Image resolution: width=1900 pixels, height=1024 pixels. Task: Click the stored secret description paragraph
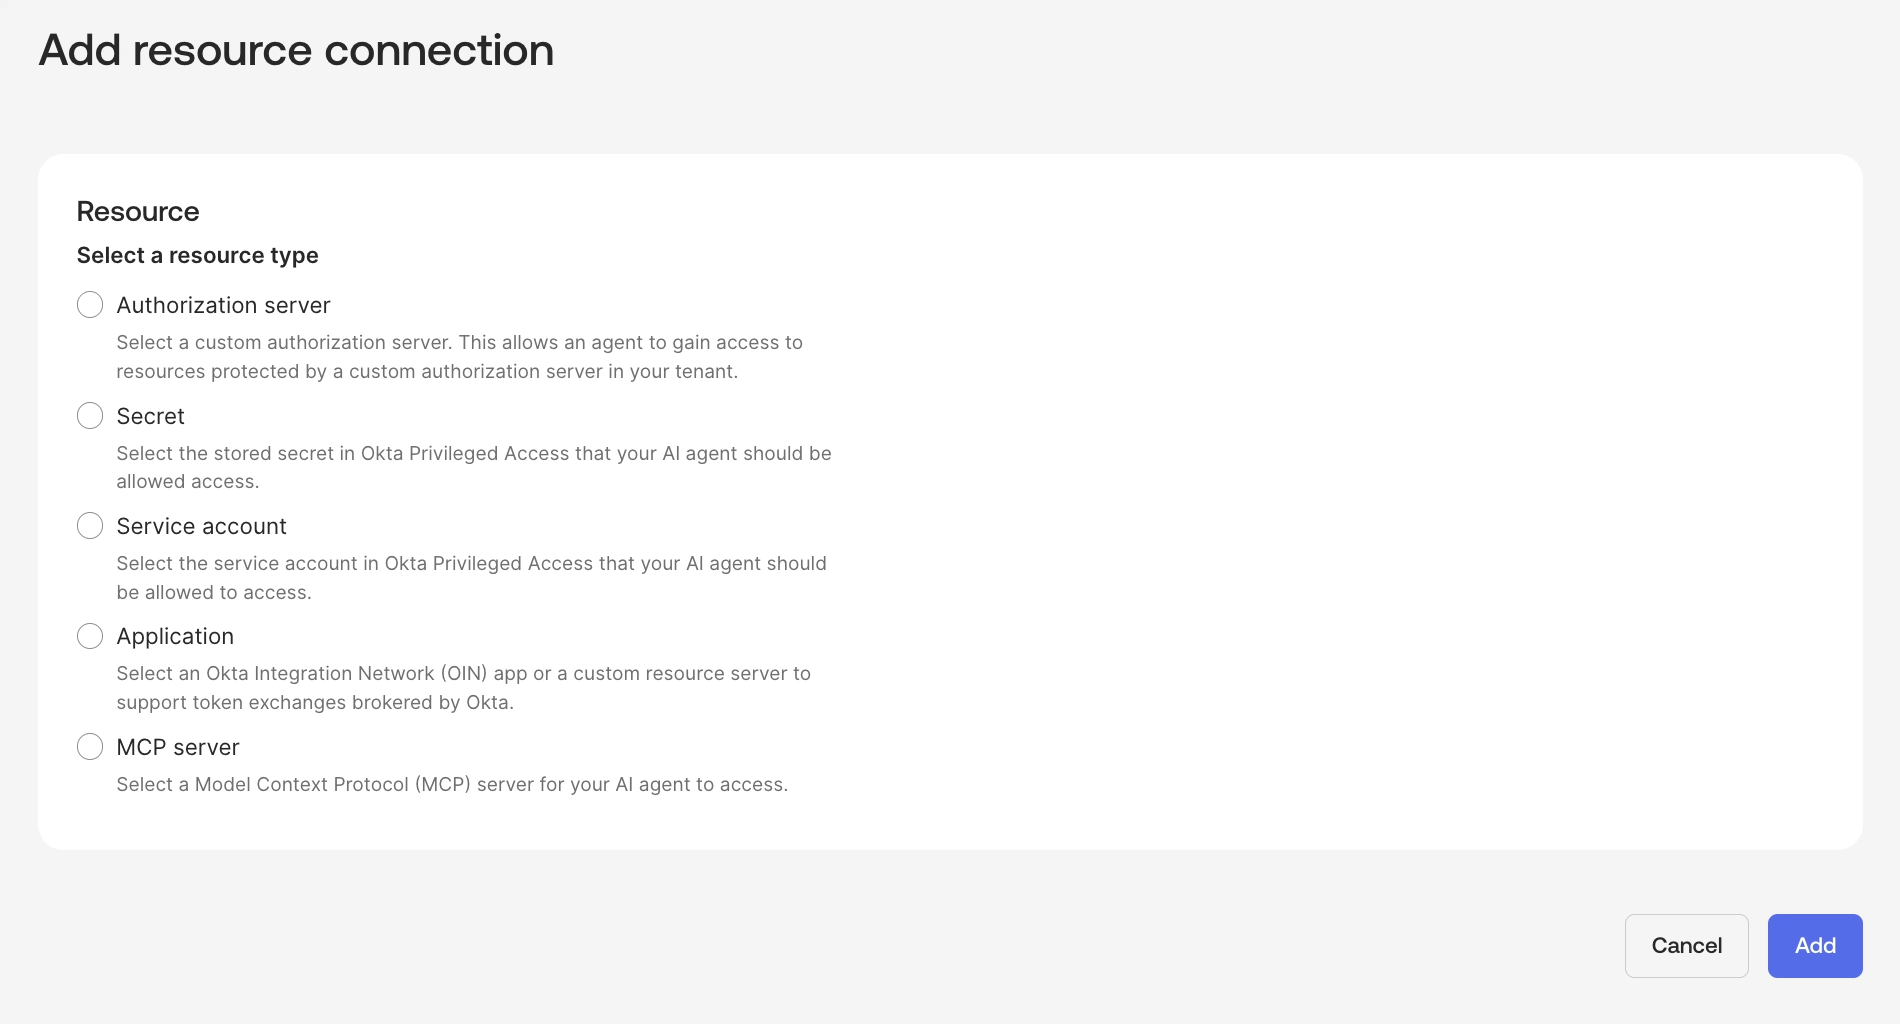474,467
